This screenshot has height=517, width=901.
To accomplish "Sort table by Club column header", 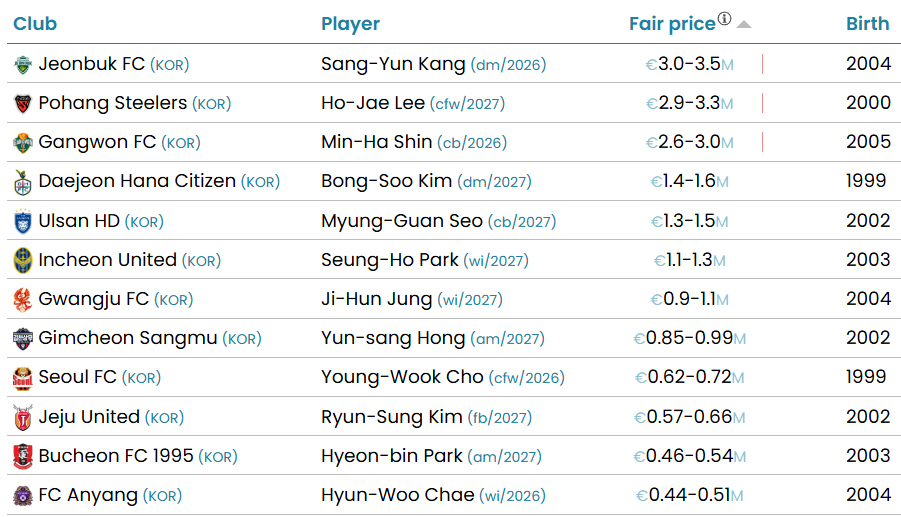I will tap(35, 24).
